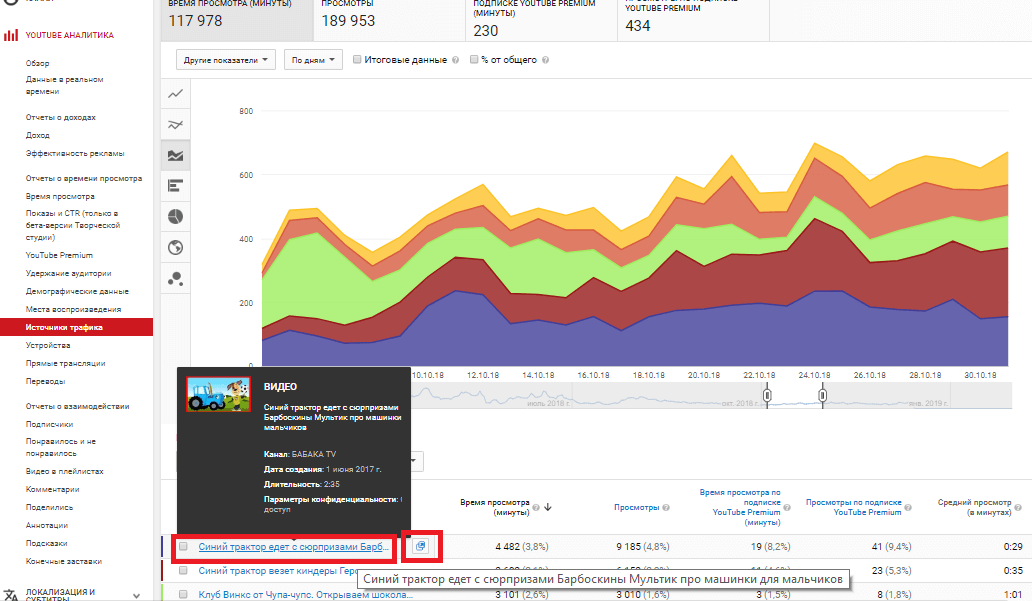Enable the Итоговые данные checkbox
The height and width of the screenshot is (601, 1032).
(356, 59)
